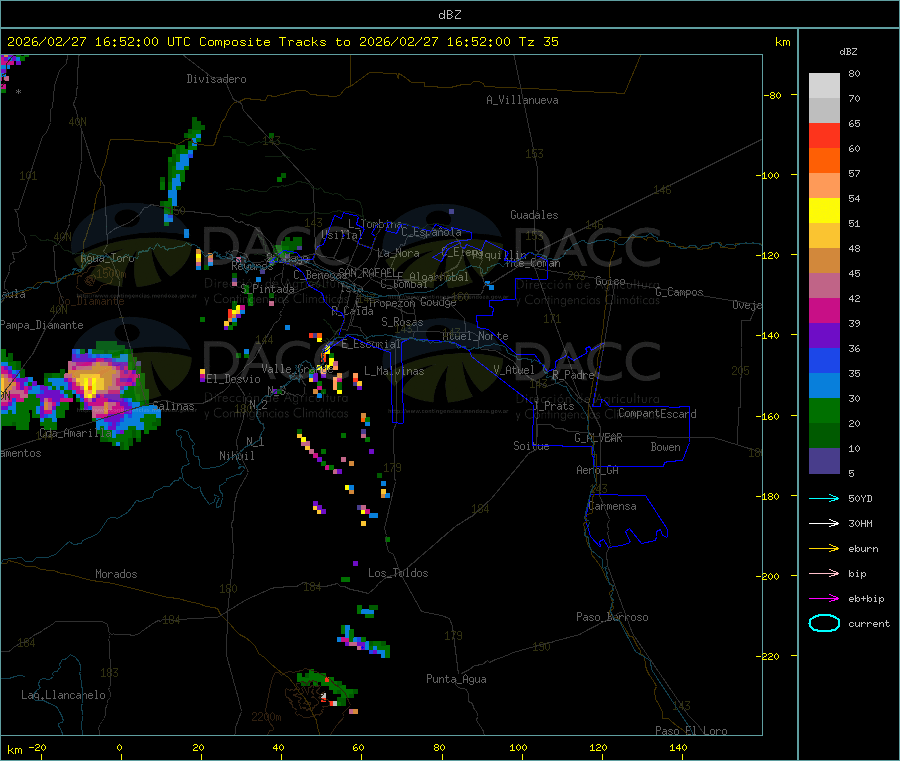
Task: Click the 'L_Malvinas' map label
Action: 394,371
